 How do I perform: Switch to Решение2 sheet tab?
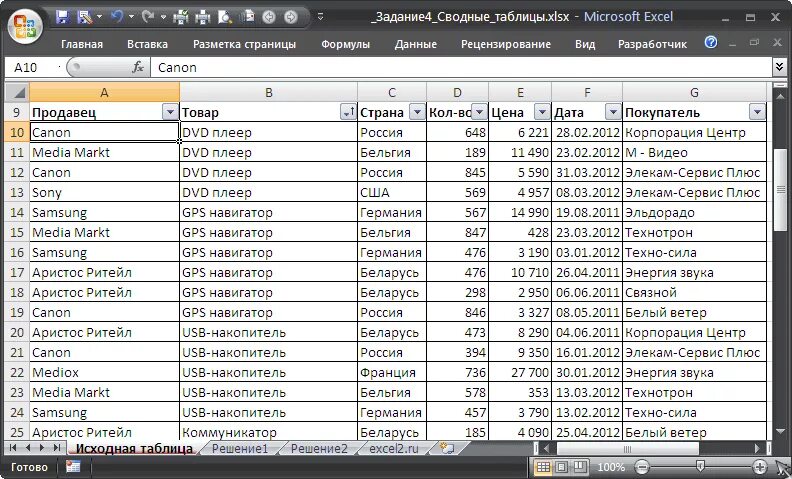coord(319,449)
